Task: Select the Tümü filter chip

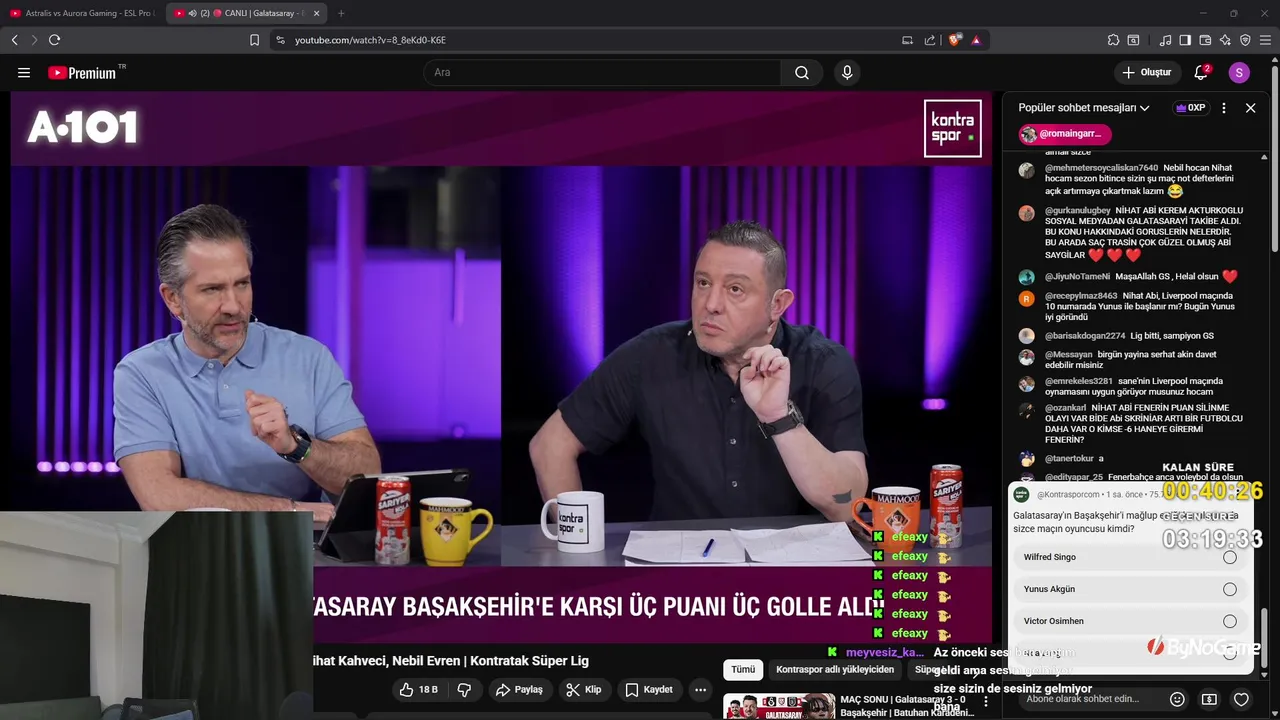Action: pos(743,670)
